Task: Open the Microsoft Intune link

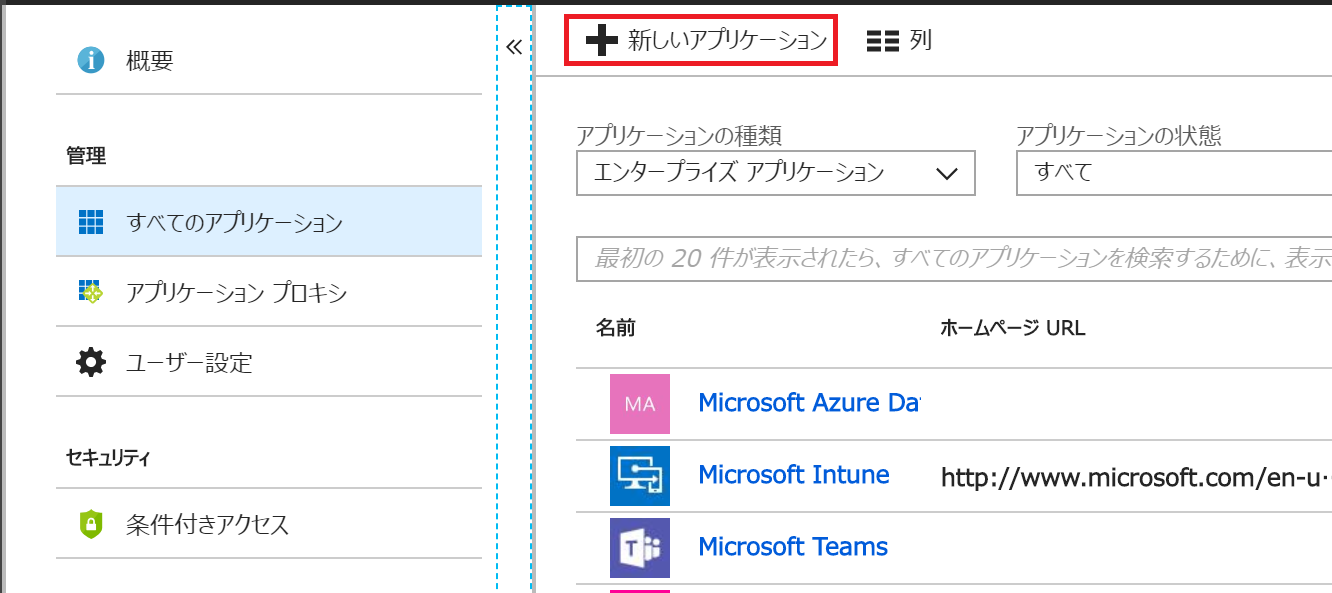Action: [x=794, y=474]
